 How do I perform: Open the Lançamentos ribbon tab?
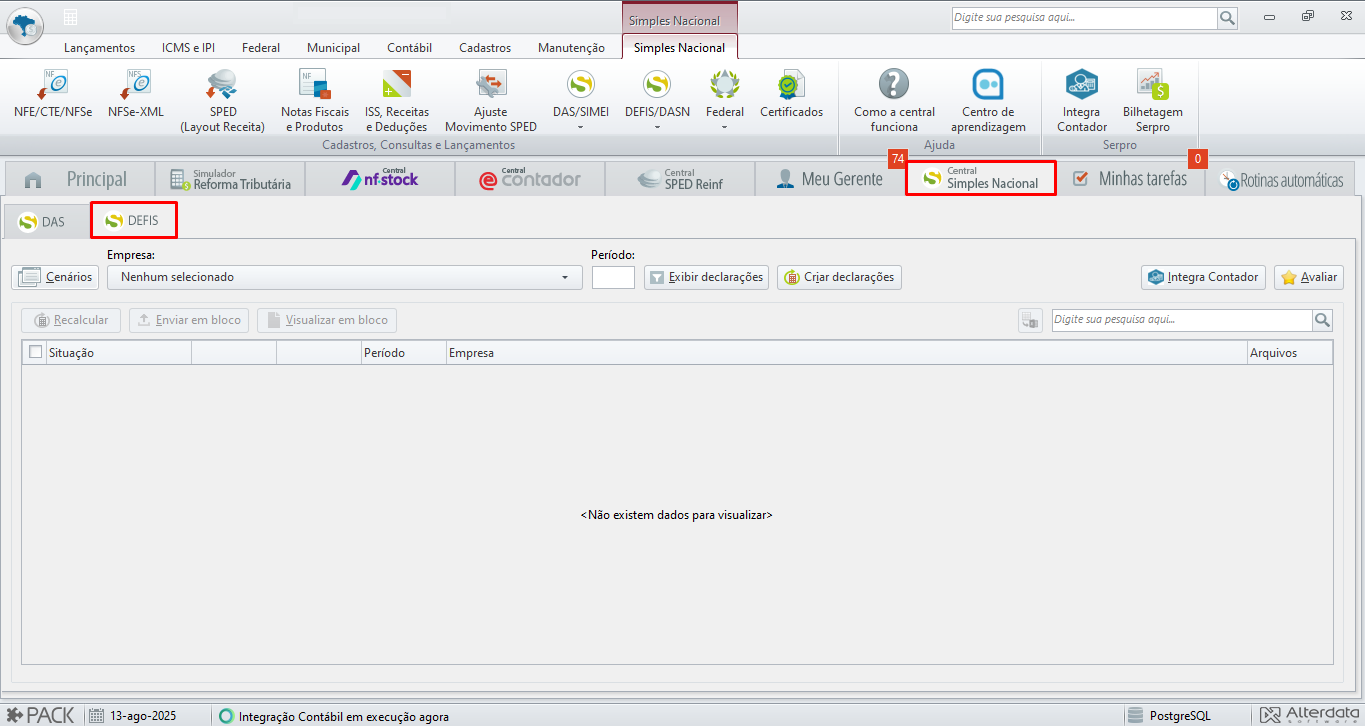click(99, 47)
